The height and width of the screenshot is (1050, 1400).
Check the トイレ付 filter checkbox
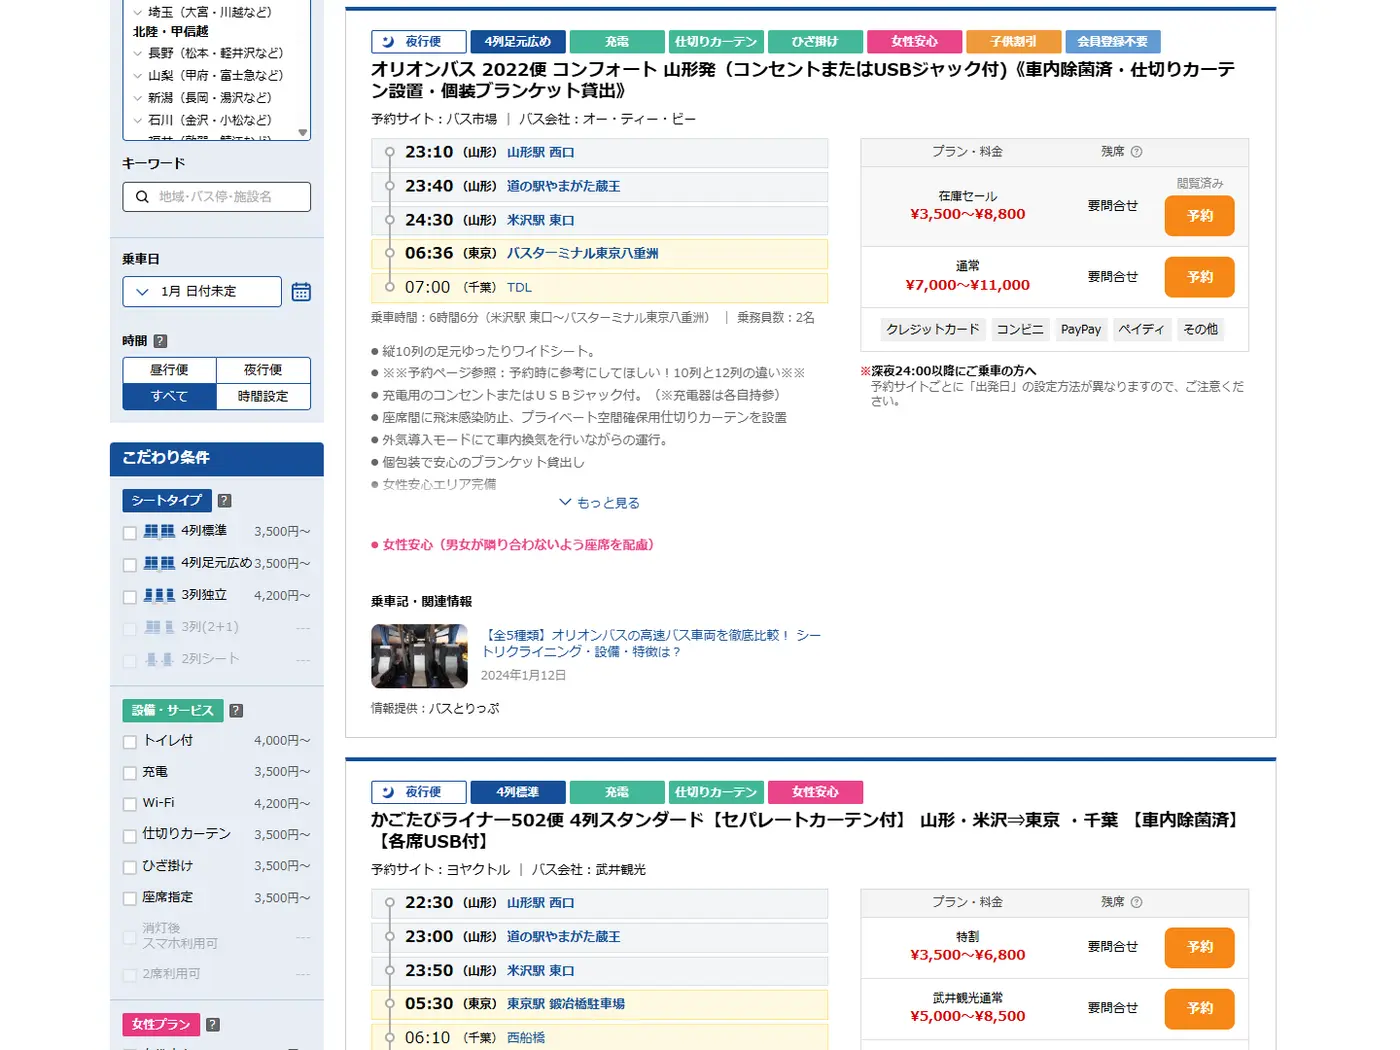129,741
